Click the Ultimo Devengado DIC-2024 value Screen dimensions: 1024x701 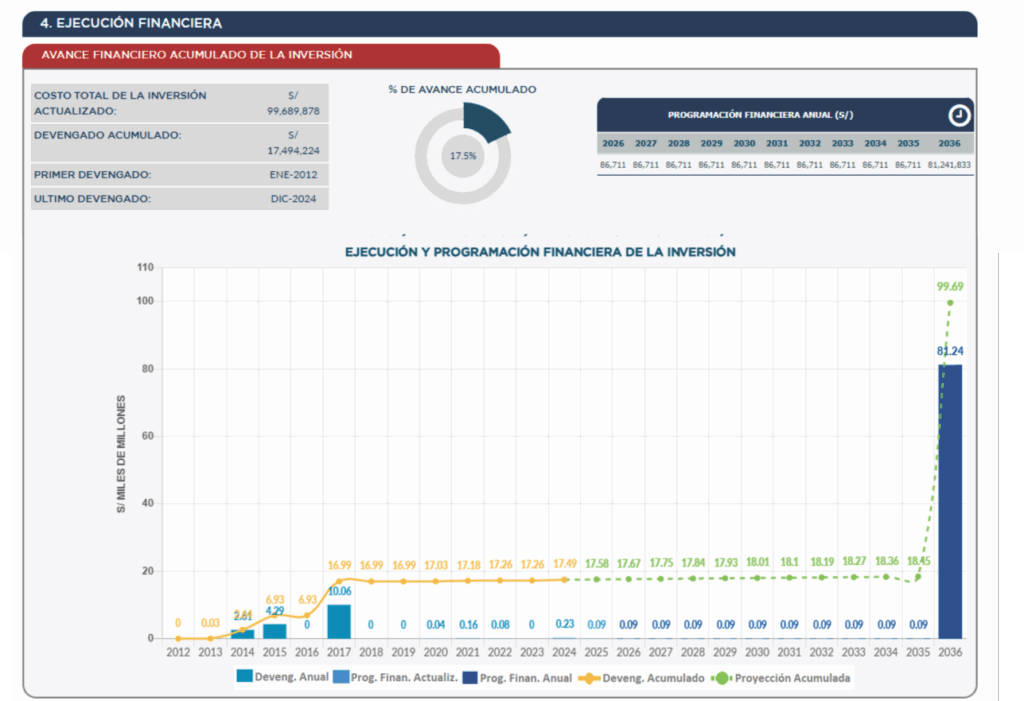[x=293, y=199]
